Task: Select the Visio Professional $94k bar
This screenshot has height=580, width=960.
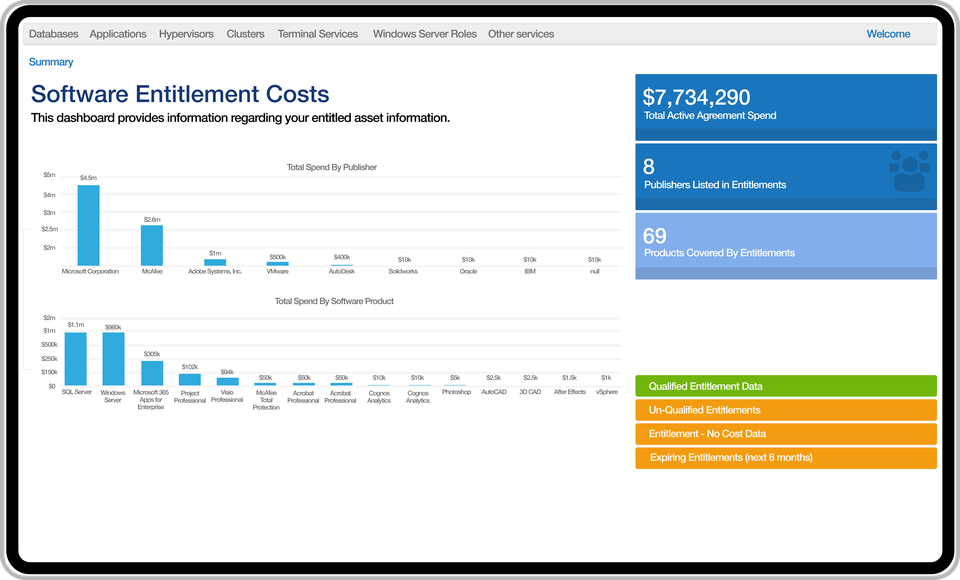Action: click(x=228, y=382)
